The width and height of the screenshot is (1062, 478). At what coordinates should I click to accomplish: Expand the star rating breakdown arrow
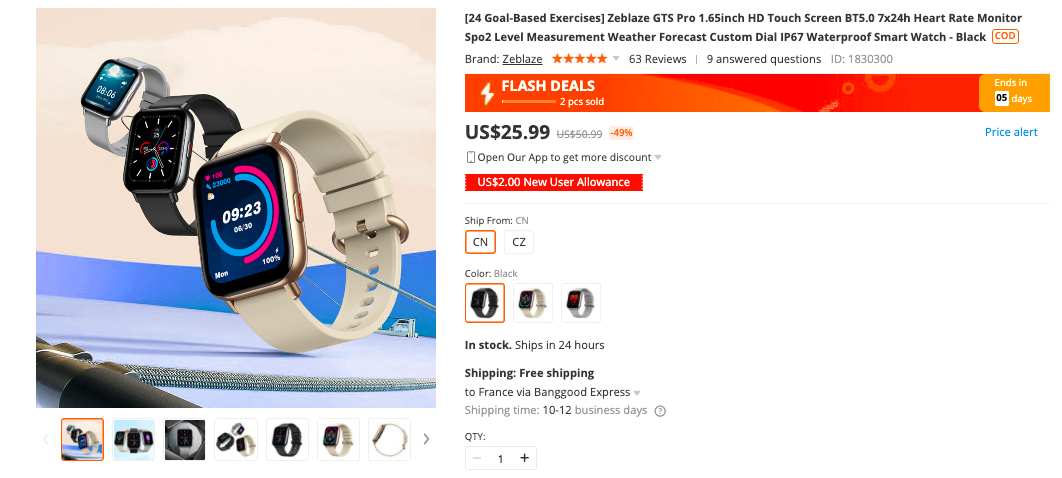coord(616,59)
